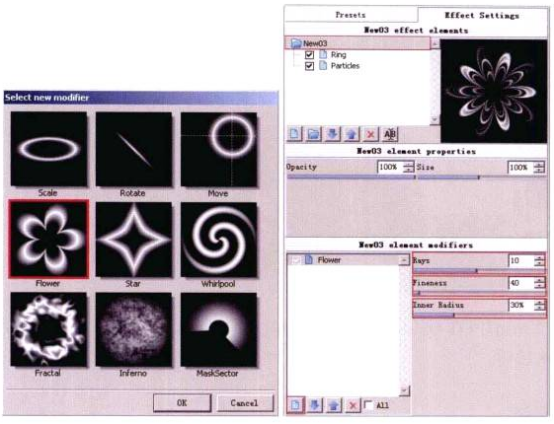This screenshot has width=554, height=424.
Task: Delete element using the red X icon
Action: [x=370, y=134]
